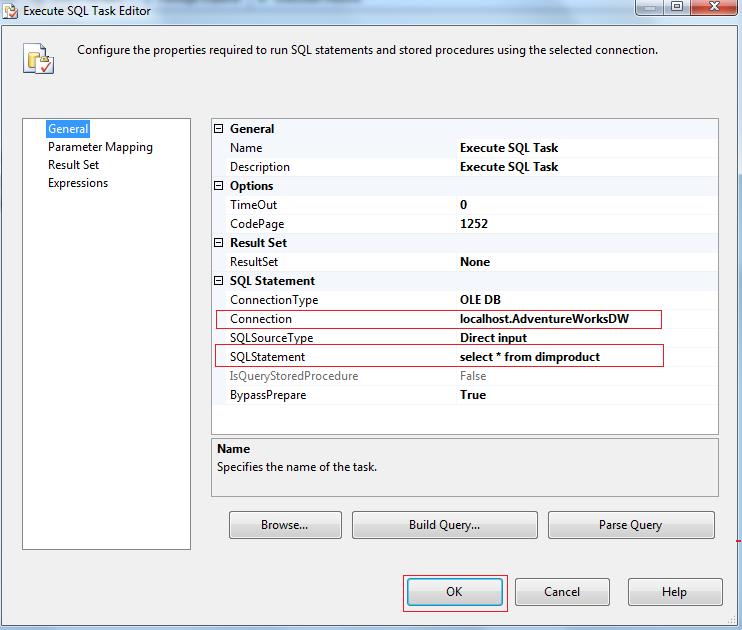Open the Parameter Mapping page
Screen dimensions: 742x630
point(100,147)
